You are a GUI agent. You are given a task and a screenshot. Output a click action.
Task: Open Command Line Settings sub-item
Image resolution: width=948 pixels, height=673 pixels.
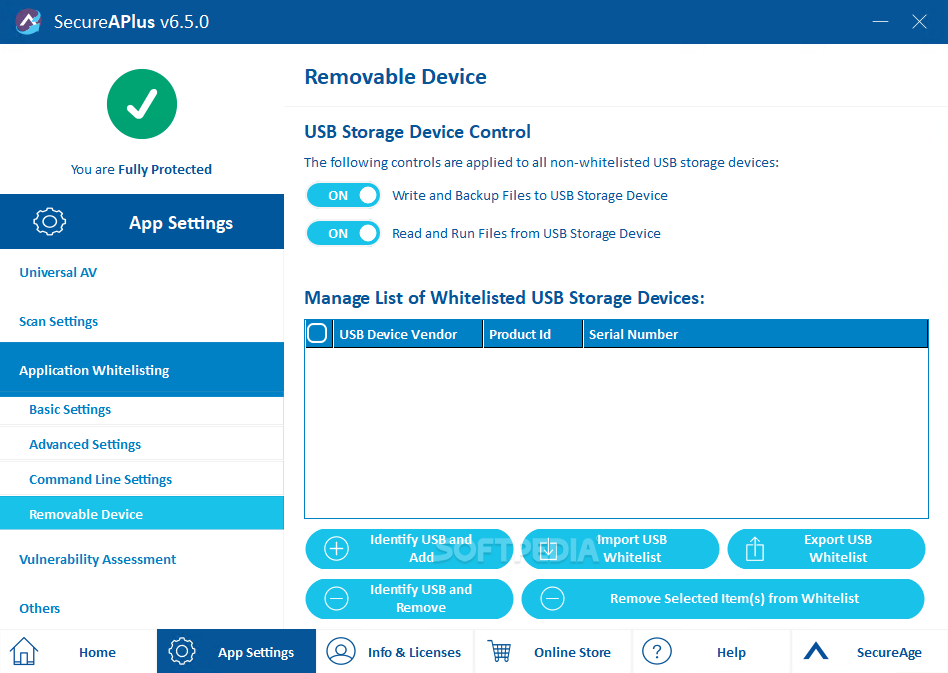point(141,480)
